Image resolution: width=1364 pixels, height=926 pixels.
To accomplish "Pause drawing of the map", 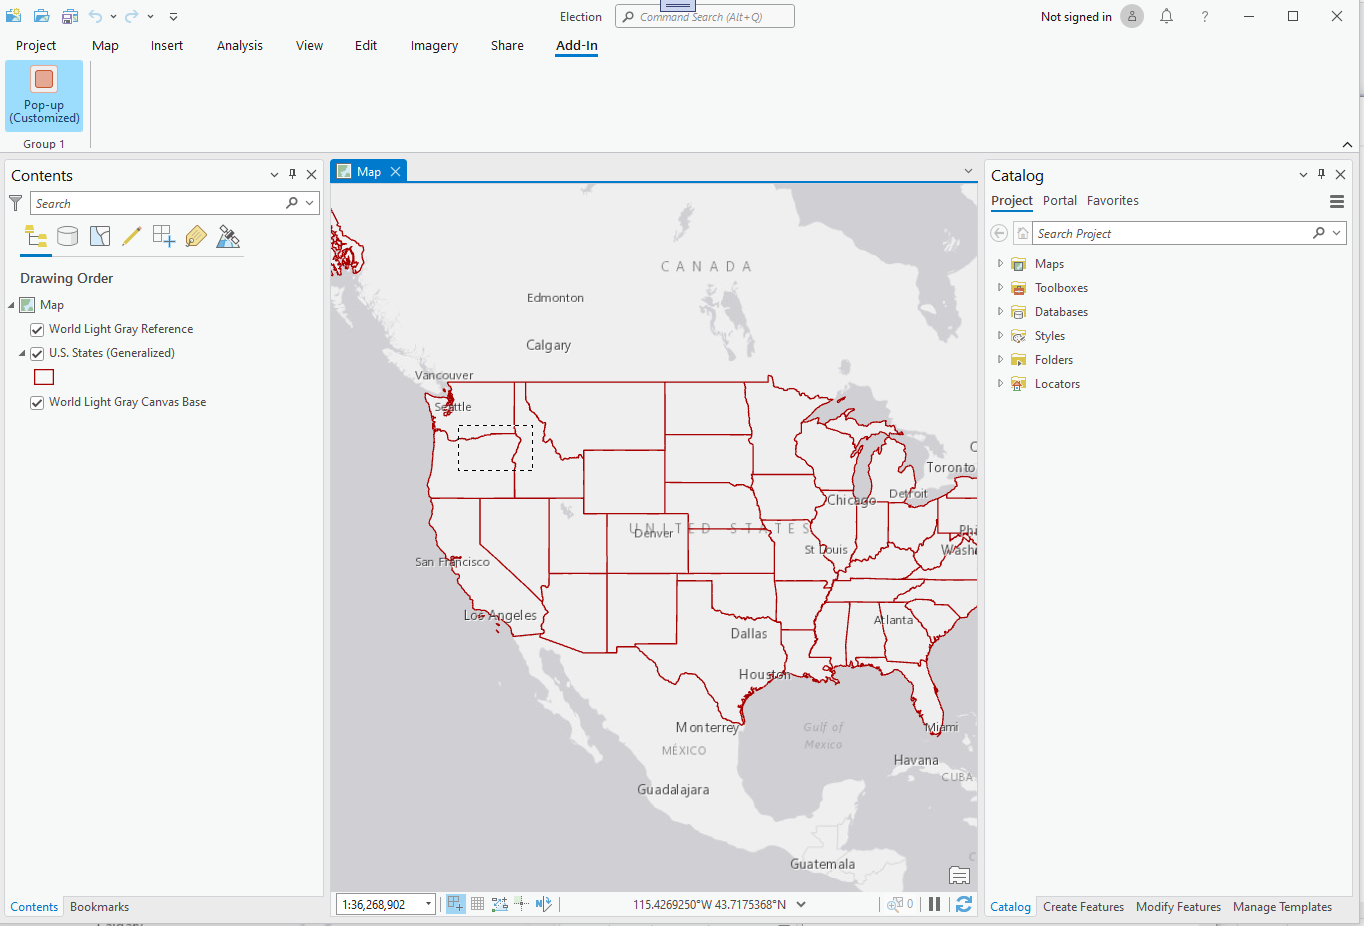I will pyautogui.click(x=934, y=903).
